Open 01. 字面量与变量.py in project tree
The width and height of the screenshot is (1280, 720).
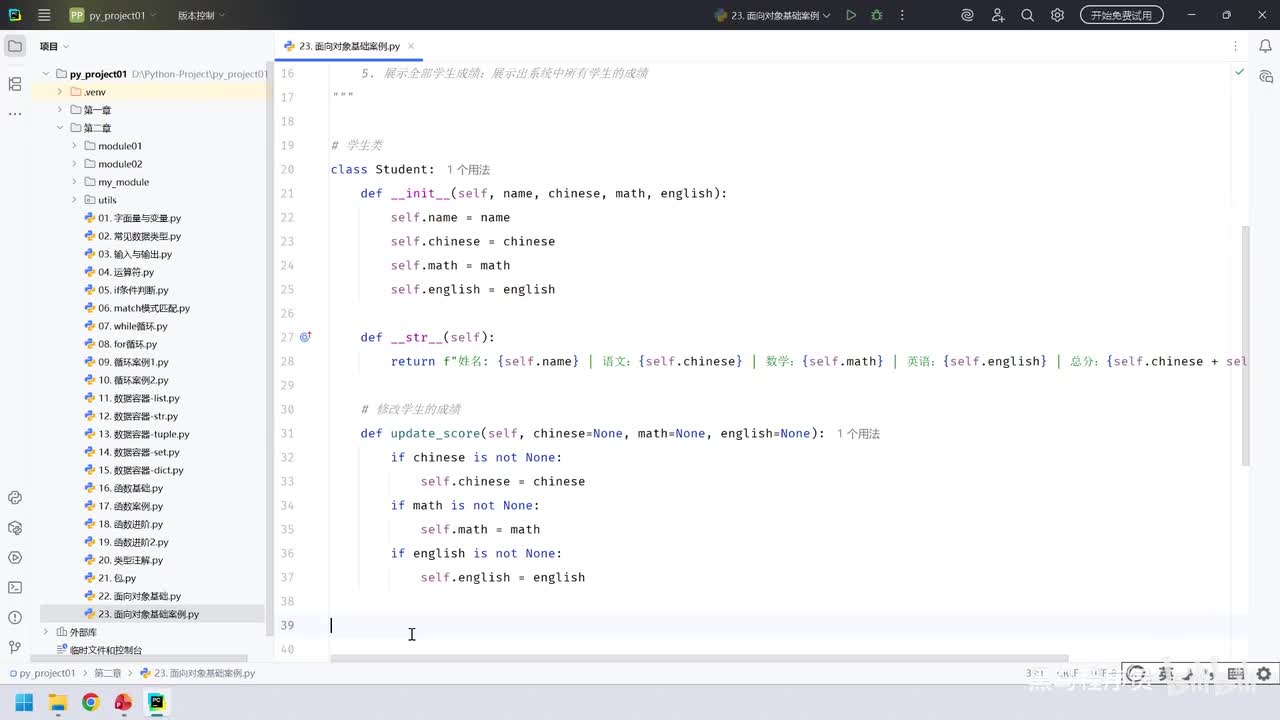click(x=139, y=218)
